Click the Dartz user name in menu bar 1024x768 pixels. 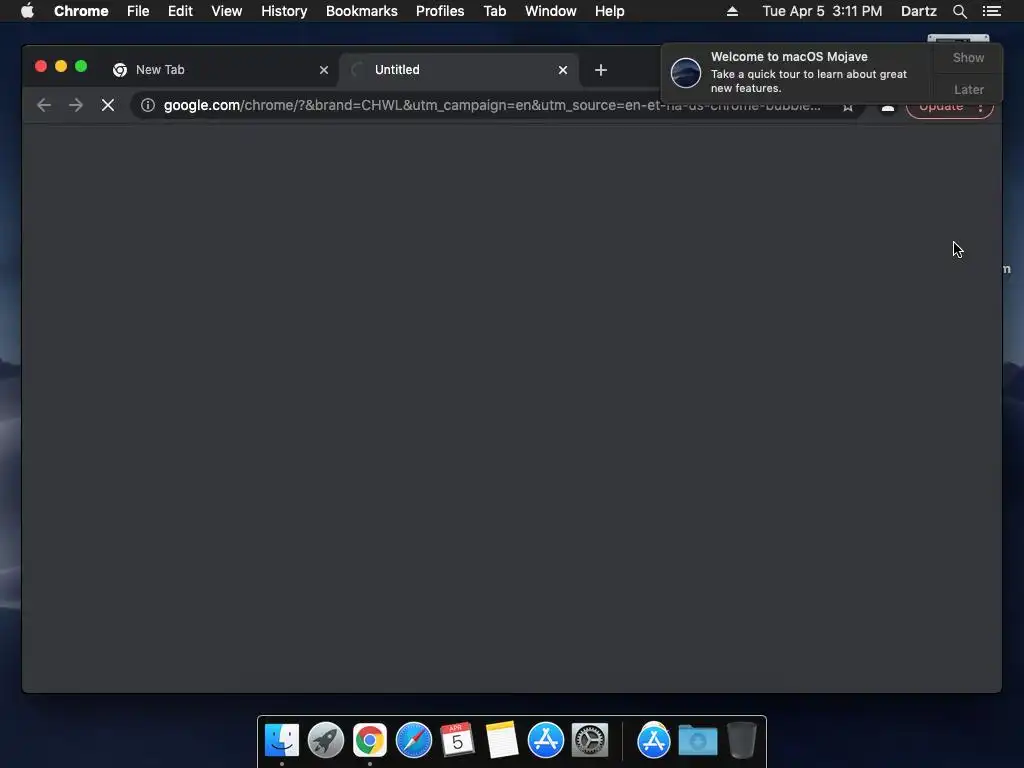[x=918, y=11]
